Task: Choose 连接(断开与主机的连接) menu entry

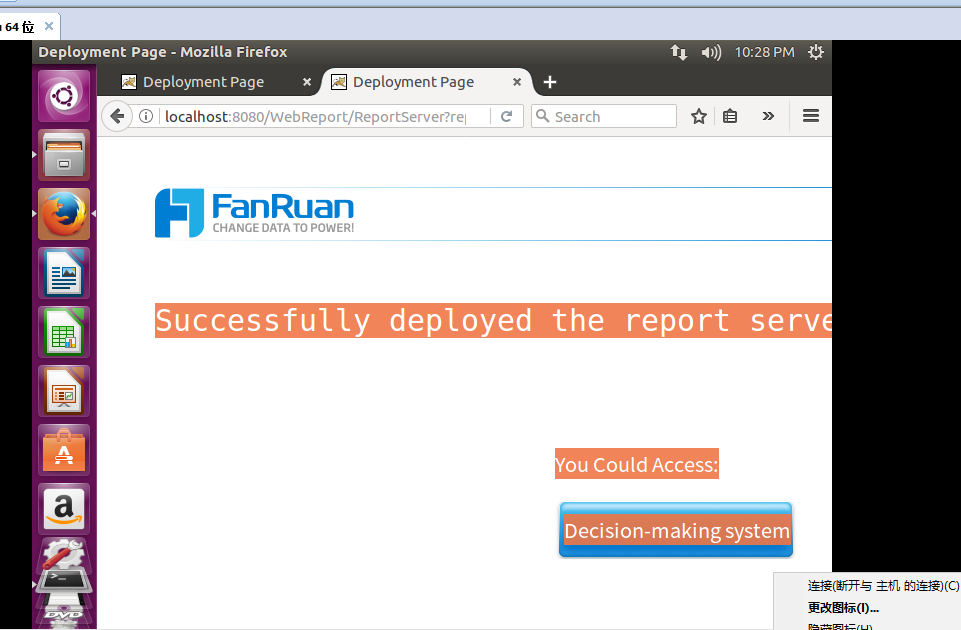Action: (883, 586)
